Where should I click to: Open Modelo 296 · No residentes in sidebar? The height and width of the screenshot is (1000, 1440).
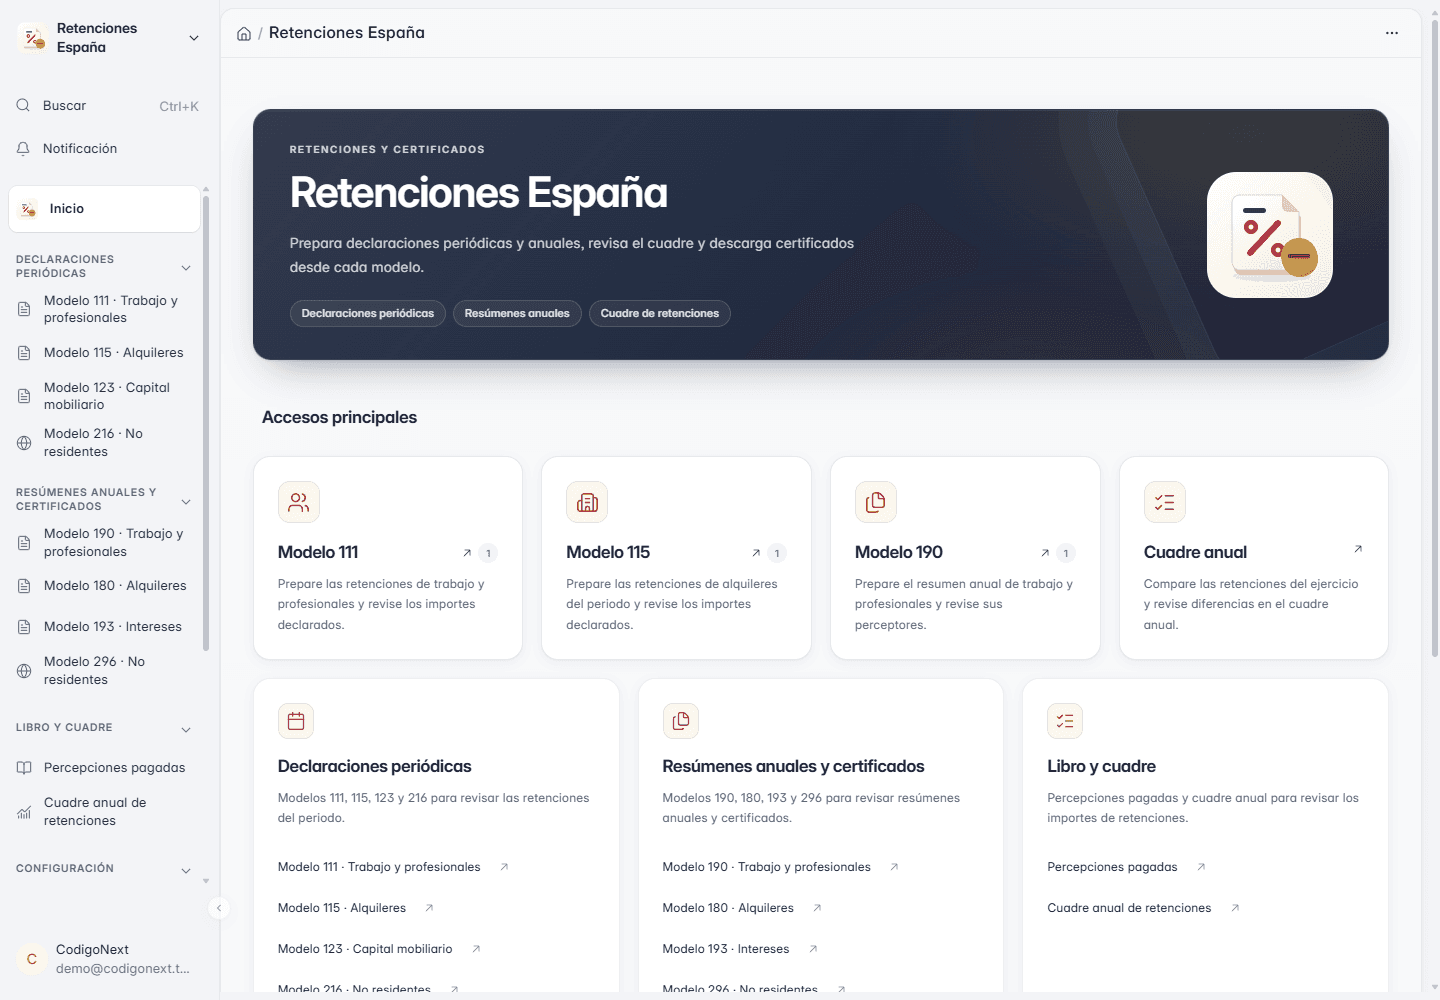pos(104,671)
